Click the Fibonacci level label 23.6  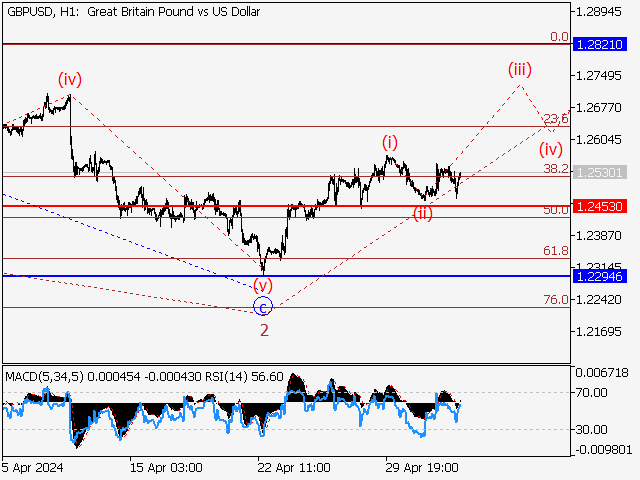pos(556,119)
